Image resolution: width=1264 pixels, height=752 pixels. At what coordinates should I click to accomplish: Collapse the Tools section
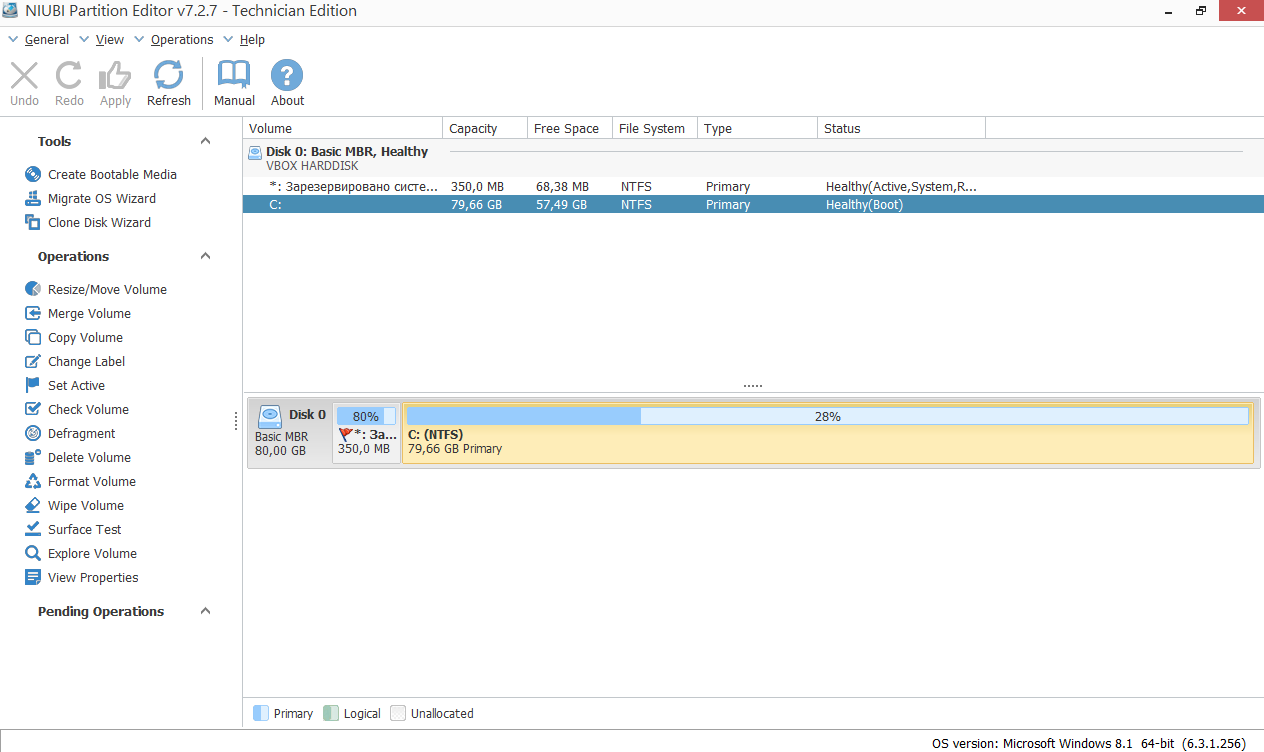205,141
